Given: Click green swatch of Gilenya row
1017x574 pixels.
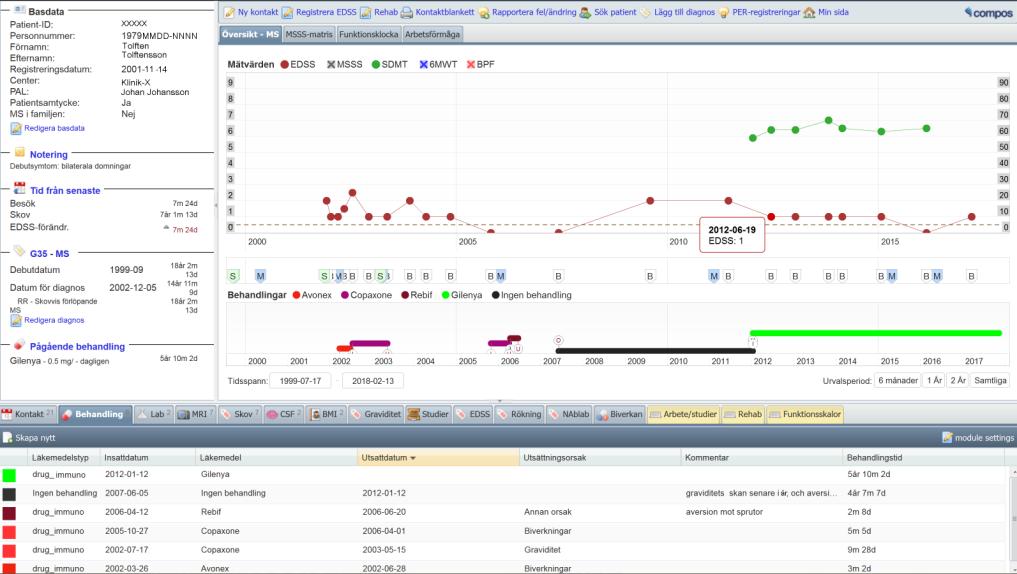Looking at the screenshot, I should click(x=9, y=475).
